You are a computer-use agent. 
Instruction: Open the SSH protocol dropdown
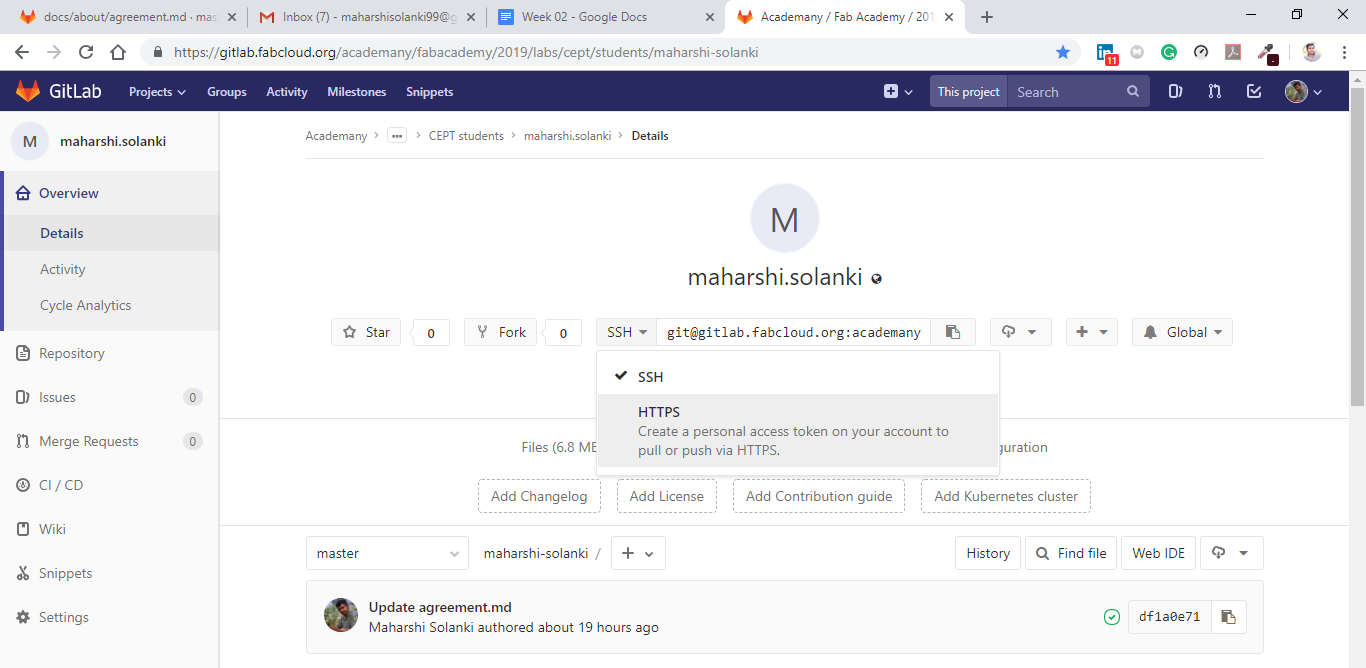click(627, 332)
